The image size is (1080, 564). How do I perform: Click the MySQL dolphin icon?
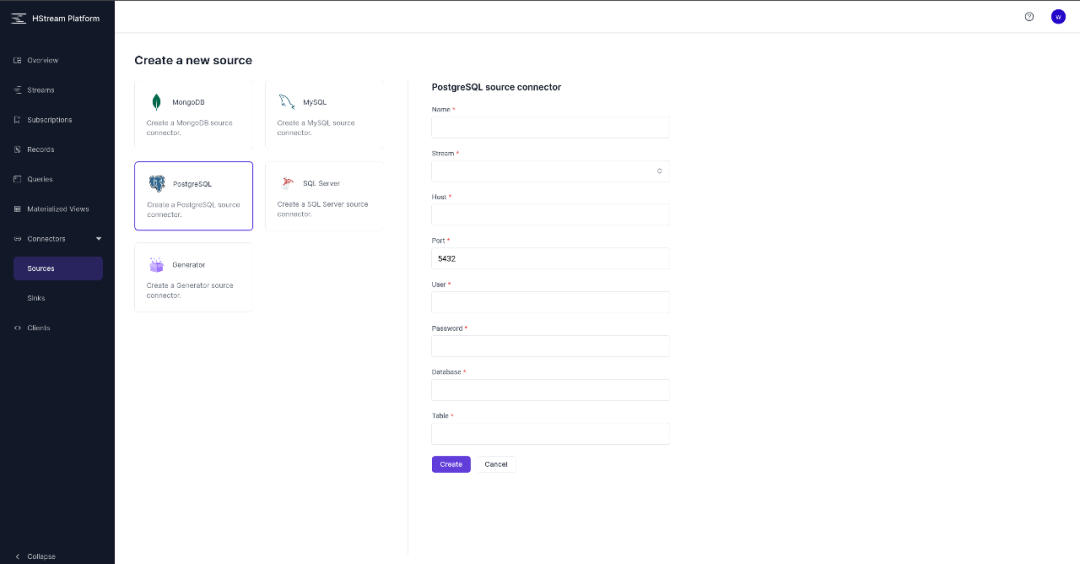click(x=286, y=102)
